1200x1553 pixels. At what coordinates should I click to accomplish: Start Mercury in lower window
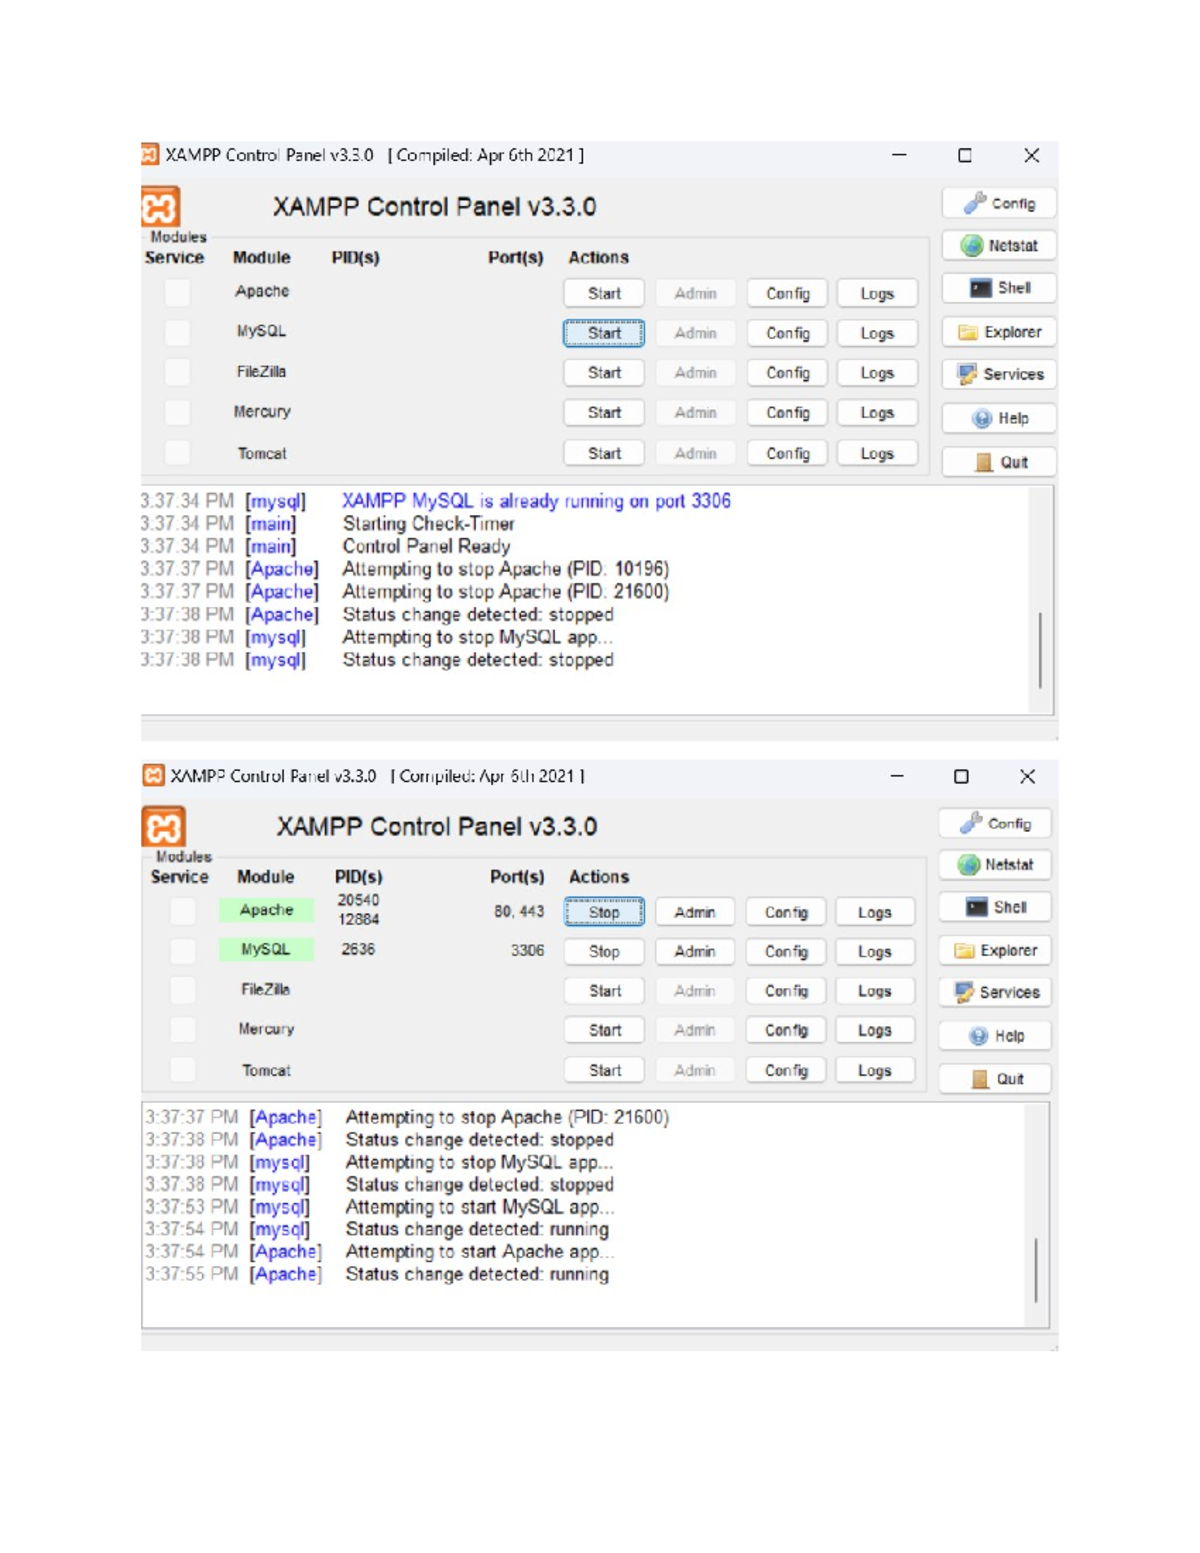click(x=604, y=1031)
